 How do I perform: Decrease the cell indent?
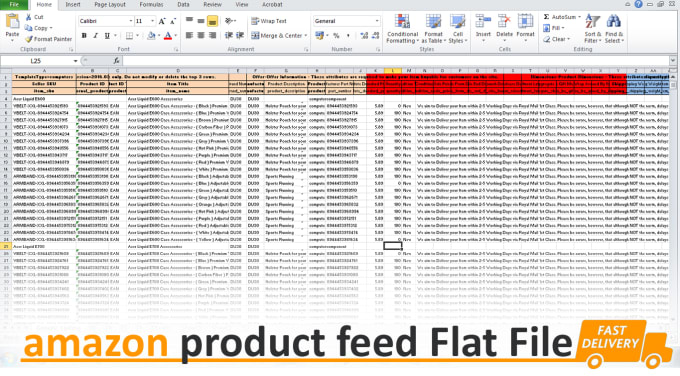click(x=229, y=36)
